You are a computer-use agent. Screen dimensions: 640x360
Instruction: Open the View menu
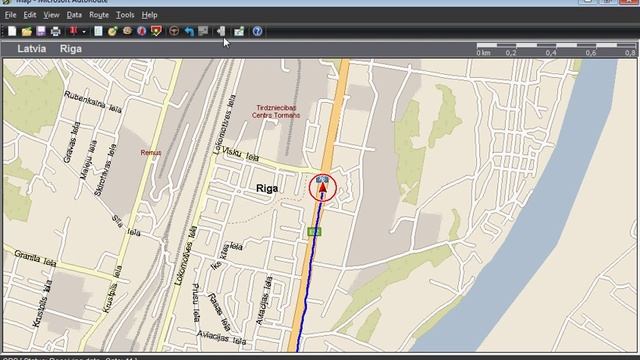pos(51,15)
